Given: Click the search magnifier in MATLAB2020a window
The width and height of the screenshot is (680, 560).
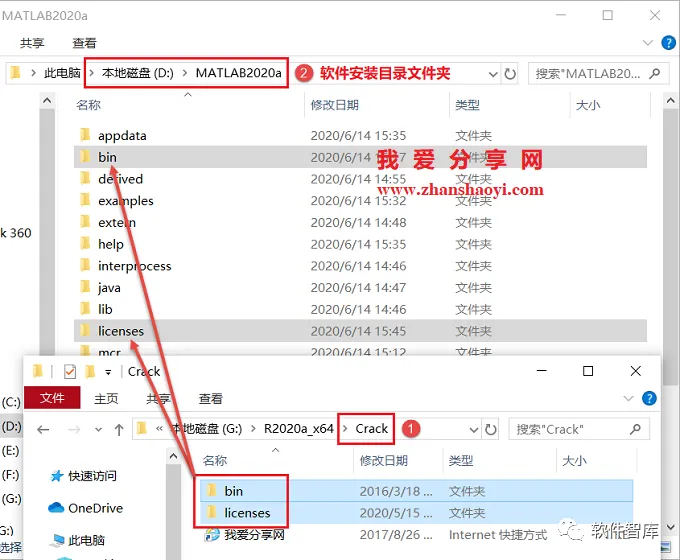Looking at the screenshot, I should 654,74.
